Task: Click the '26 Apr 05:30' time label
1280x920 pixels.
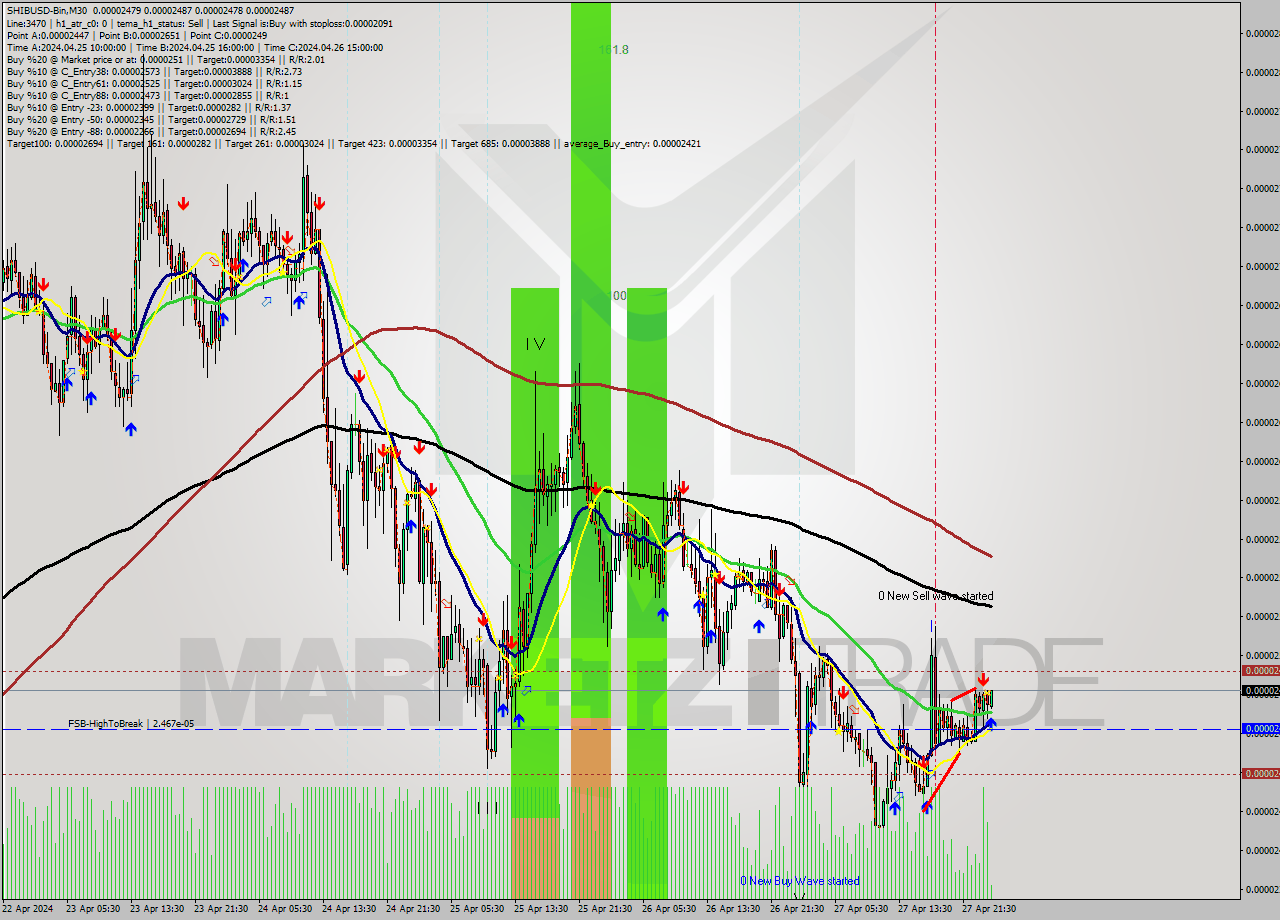Action: click(669, 909)
